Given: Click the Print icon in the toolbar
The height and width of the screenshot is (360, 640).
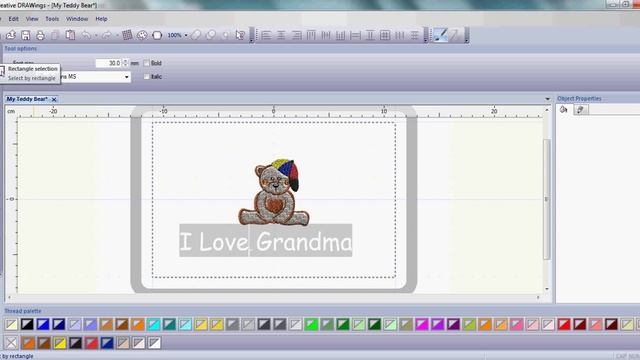Looking at the screenshot, I should tap(40, 36).
